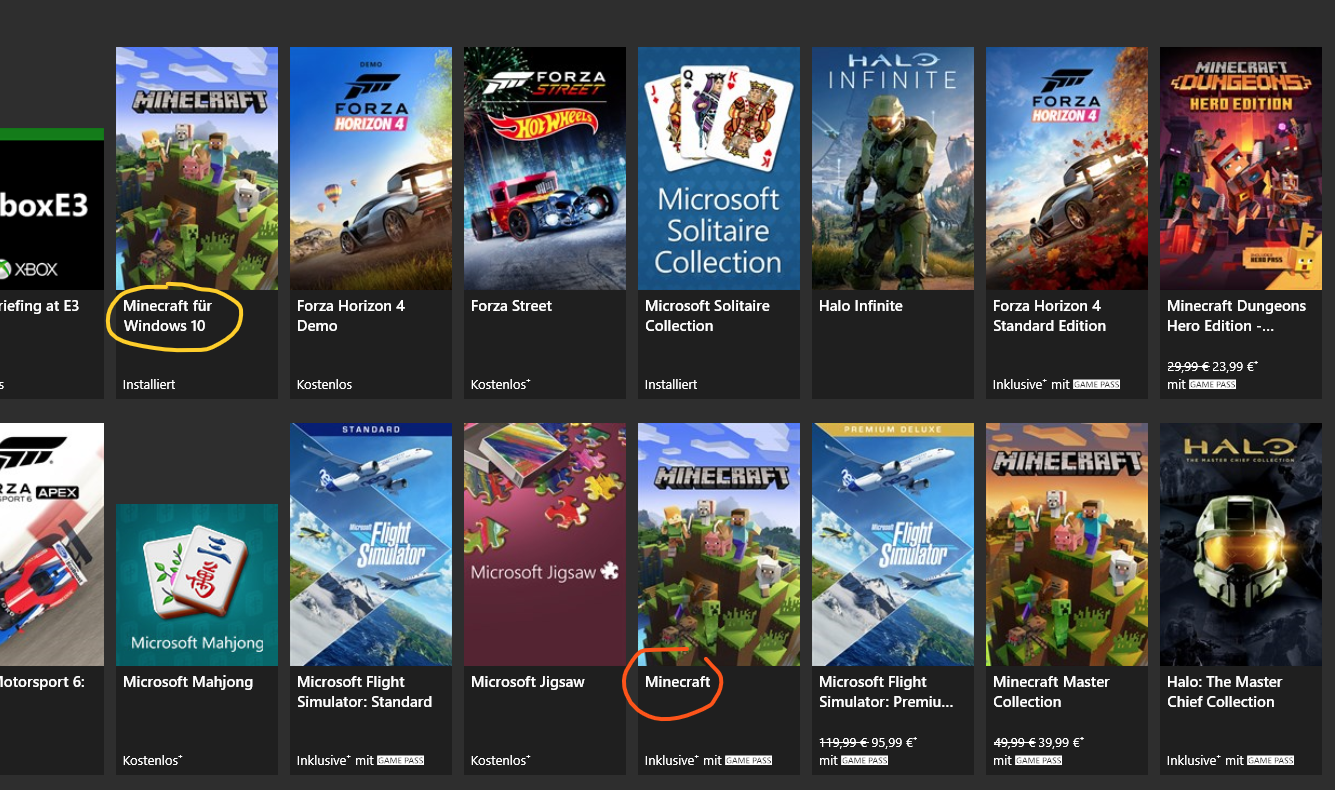Click 'Inklusive mit Game Pass' under Flight Simulator Standard
1335x790 pixels.
(361, 760)
